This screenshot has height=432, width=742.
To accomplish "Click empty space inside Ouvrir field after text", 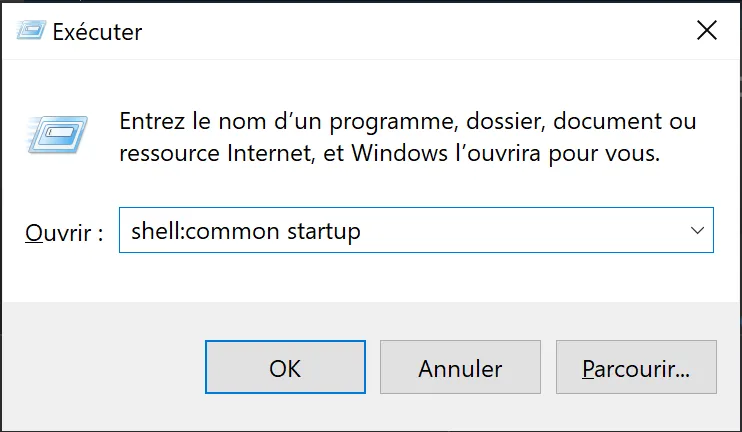I will [521, 230].
